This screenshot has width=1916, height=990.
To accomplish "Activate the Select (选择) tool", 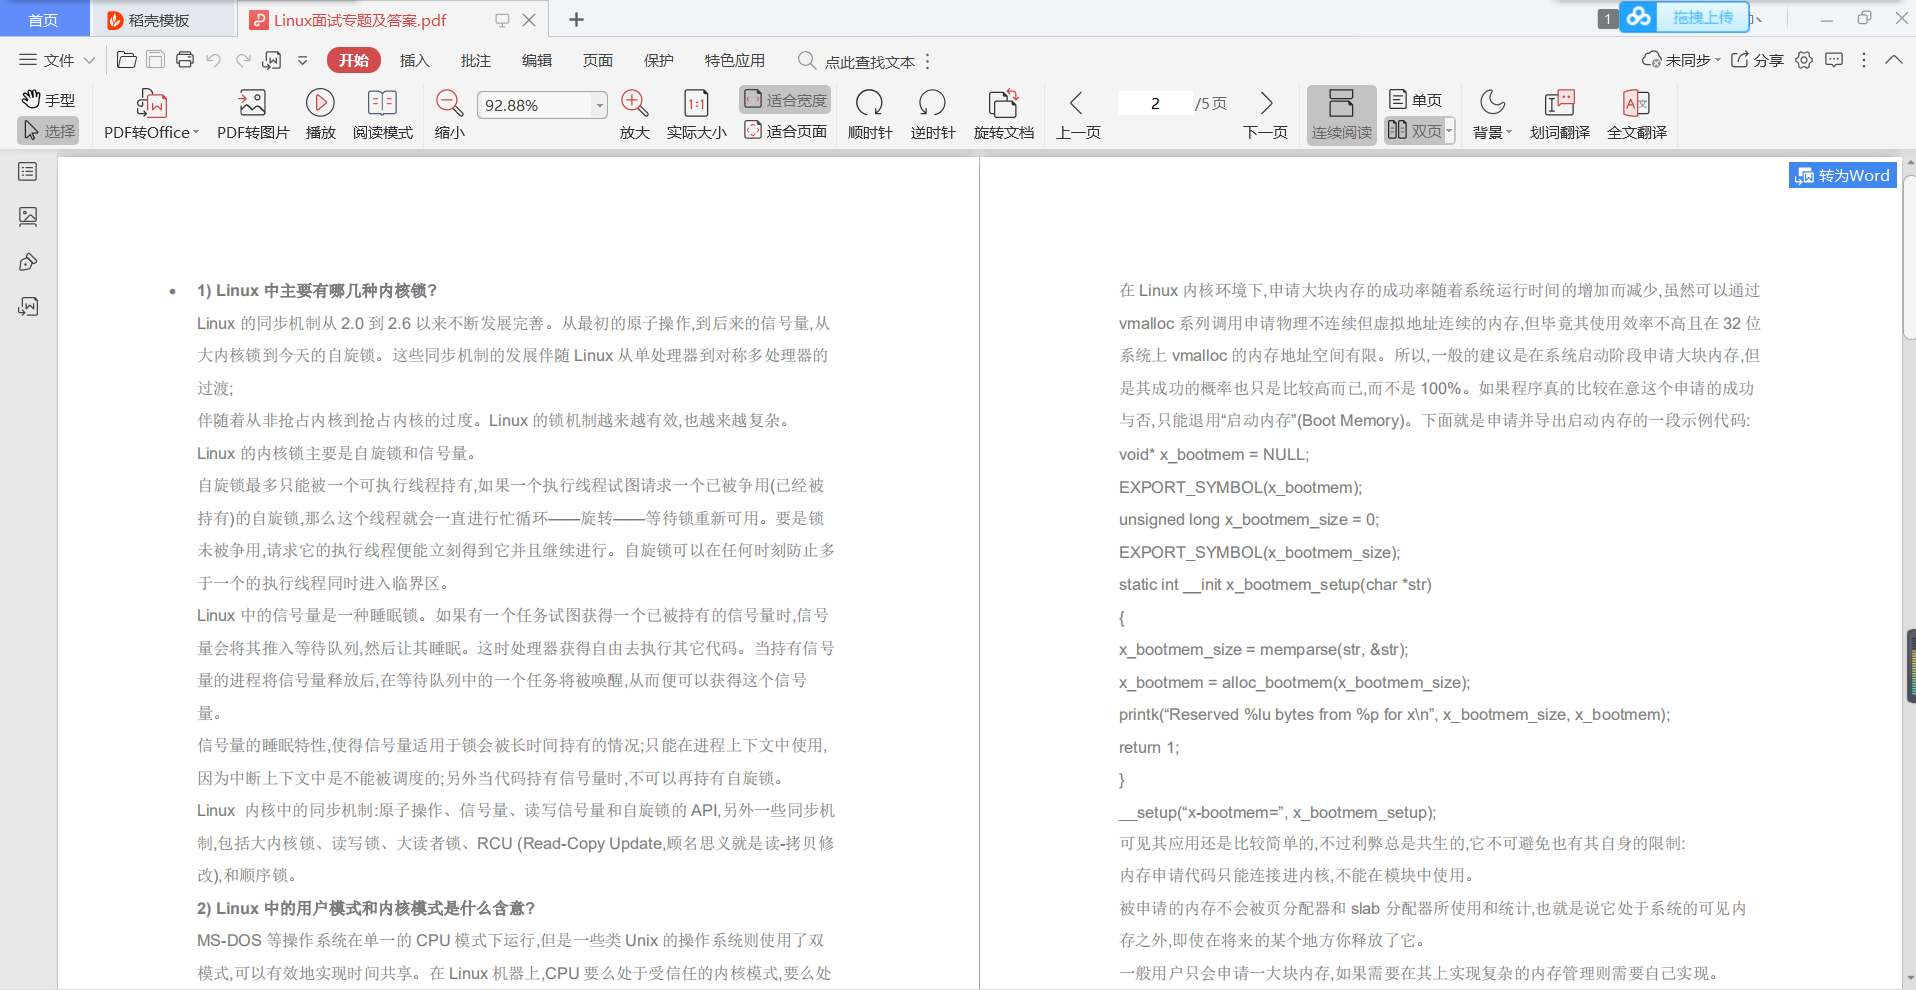I will pyautogui.click(x=48, y=131).
